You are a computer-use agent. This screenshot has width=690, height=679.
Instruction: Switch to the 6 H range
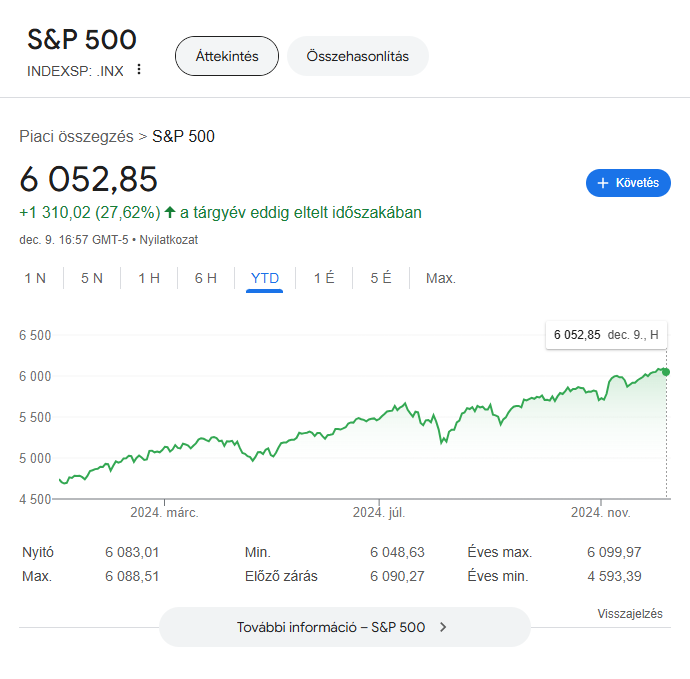point(206,278)
